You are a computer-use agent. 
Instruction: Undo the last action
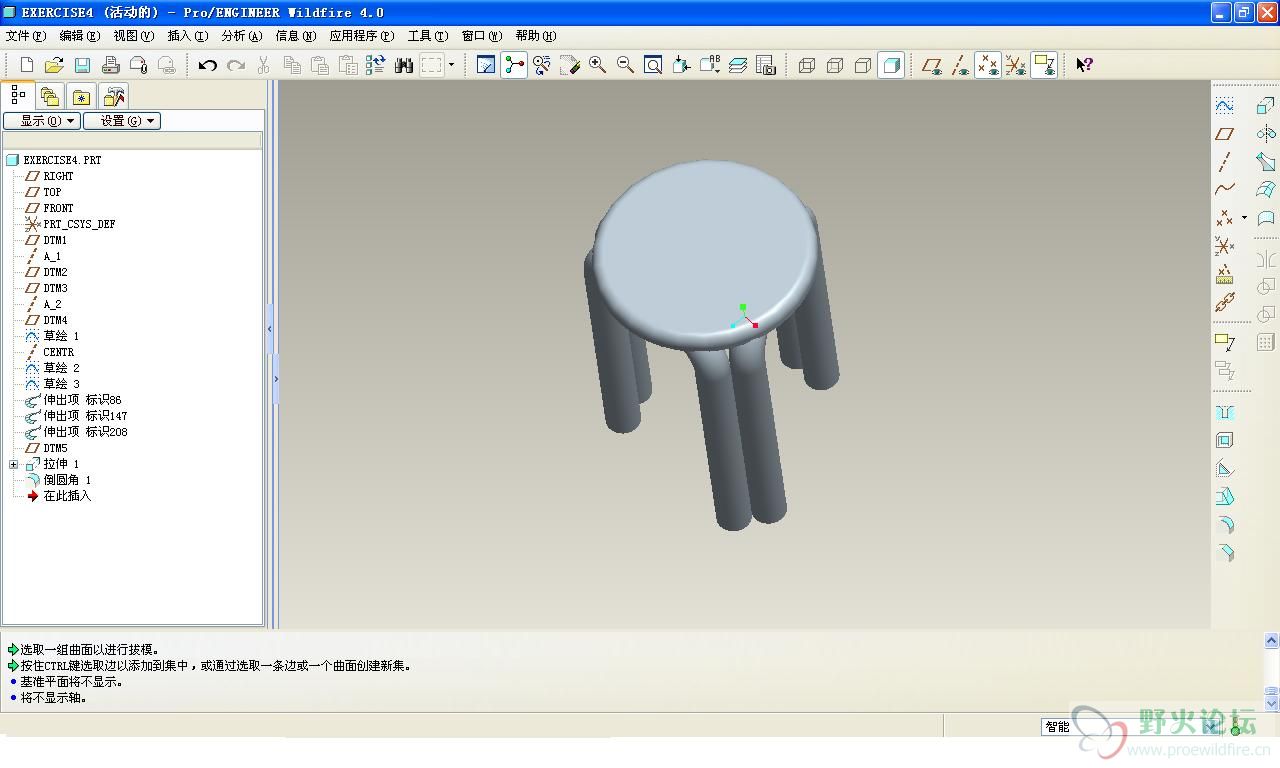(x=208, y=65)
